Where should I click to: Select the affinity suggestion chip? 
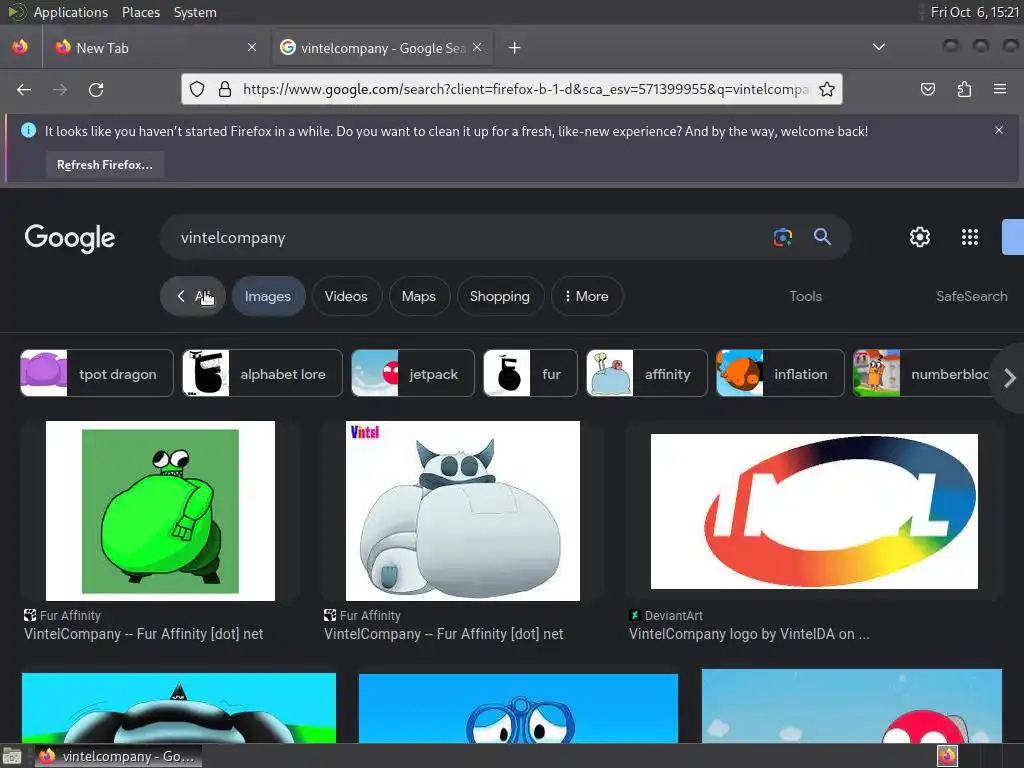coord(647,374)
